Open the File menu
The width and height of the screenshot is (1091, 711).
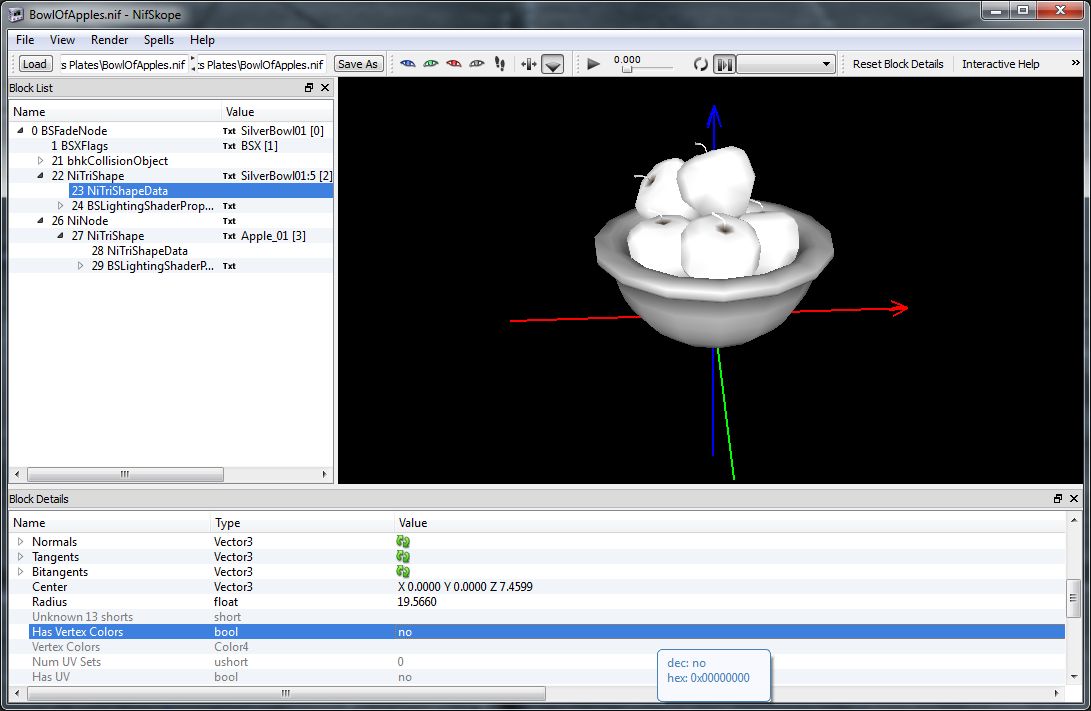pyautogui.click(x=25, y=40)
